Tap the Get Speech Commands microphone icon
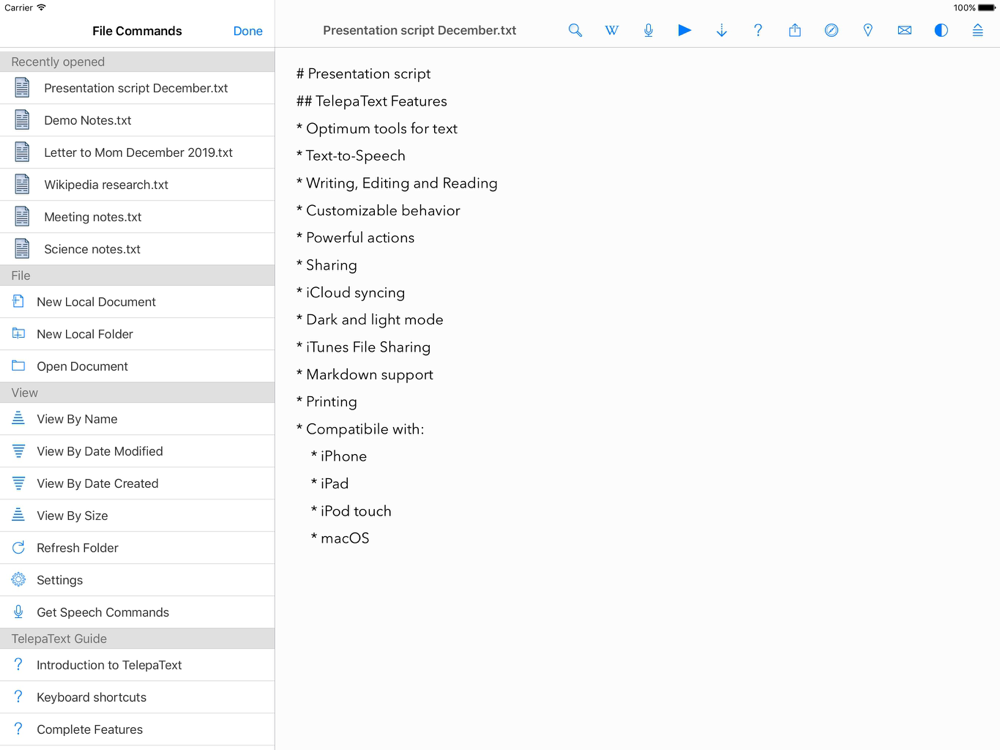 tap(18, 612)
